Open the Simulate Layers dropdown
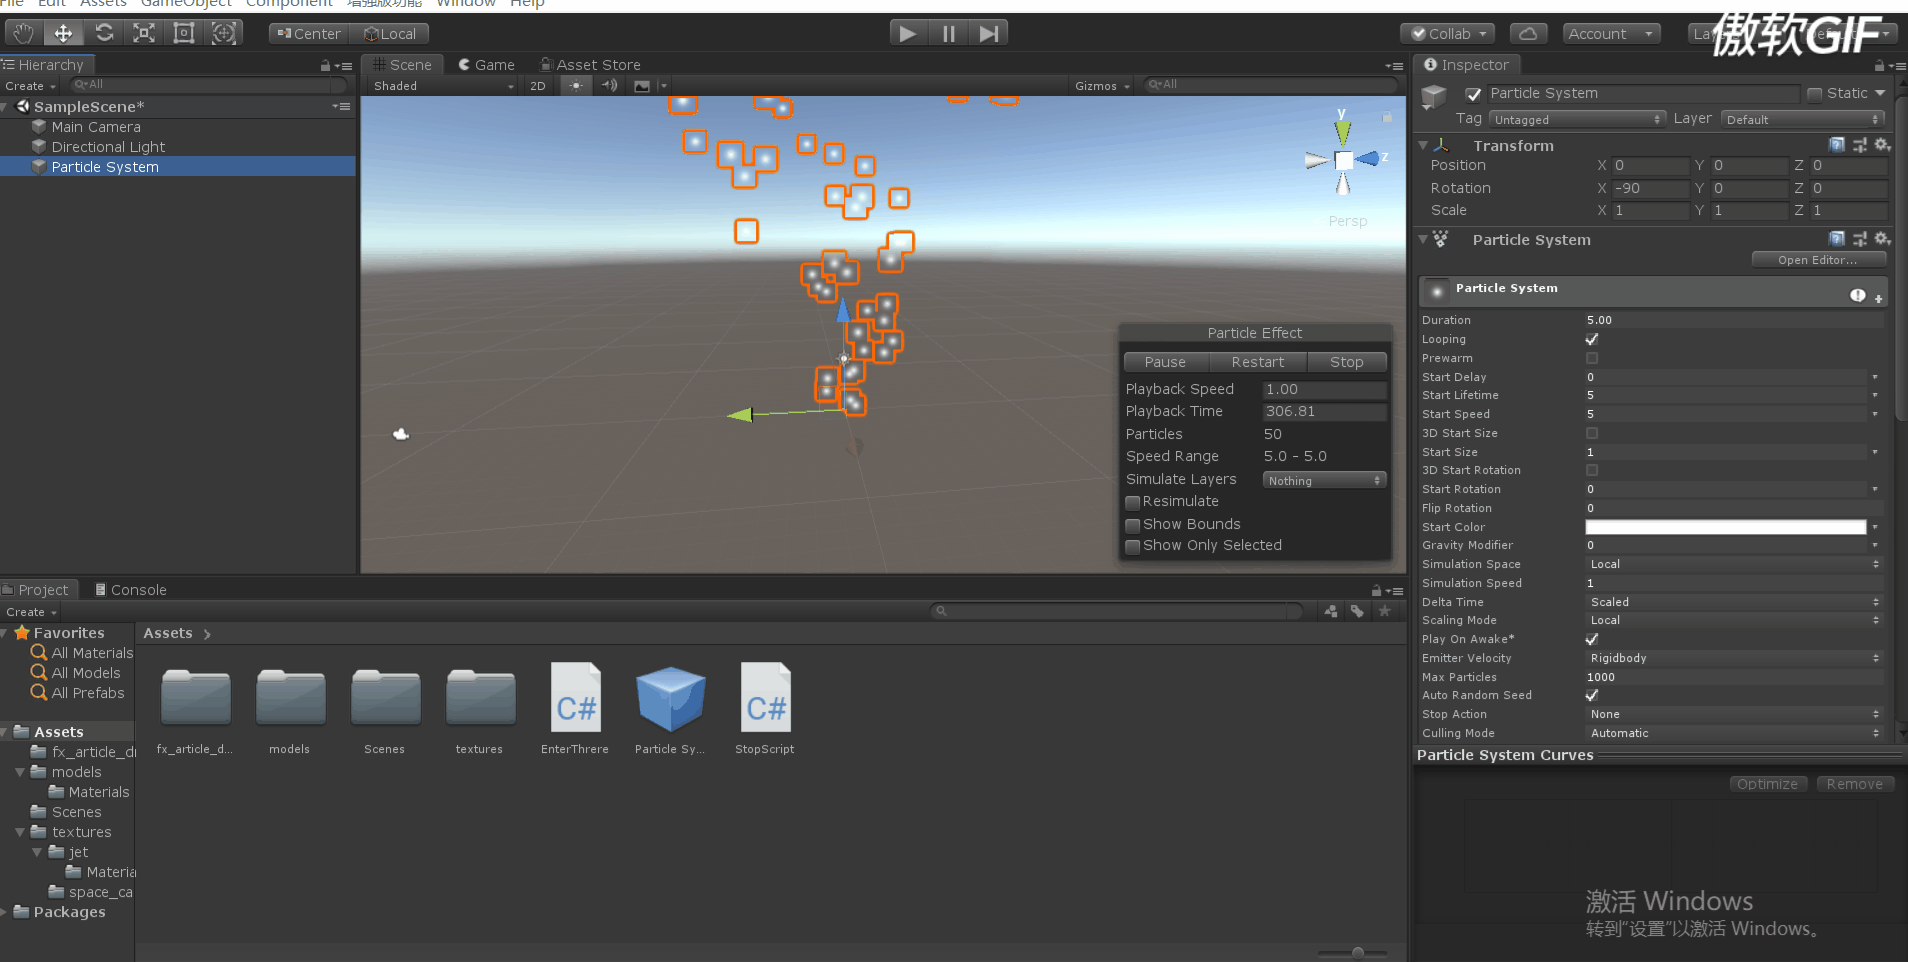This screenshot has width=1908, height=962. [x=1324, y=481]
